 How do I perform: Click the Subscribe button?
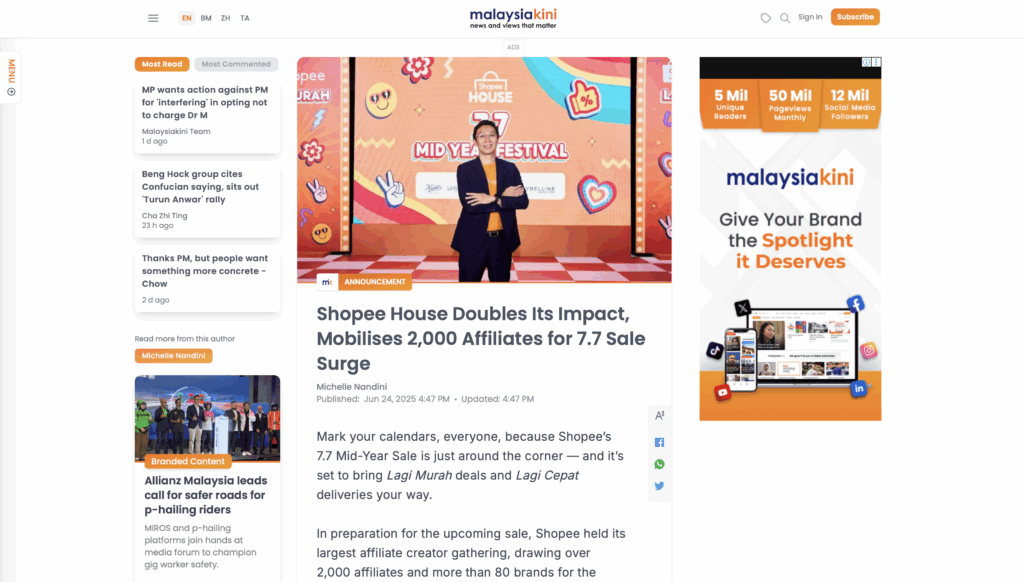pyautogui.click(x=855, y=17)
